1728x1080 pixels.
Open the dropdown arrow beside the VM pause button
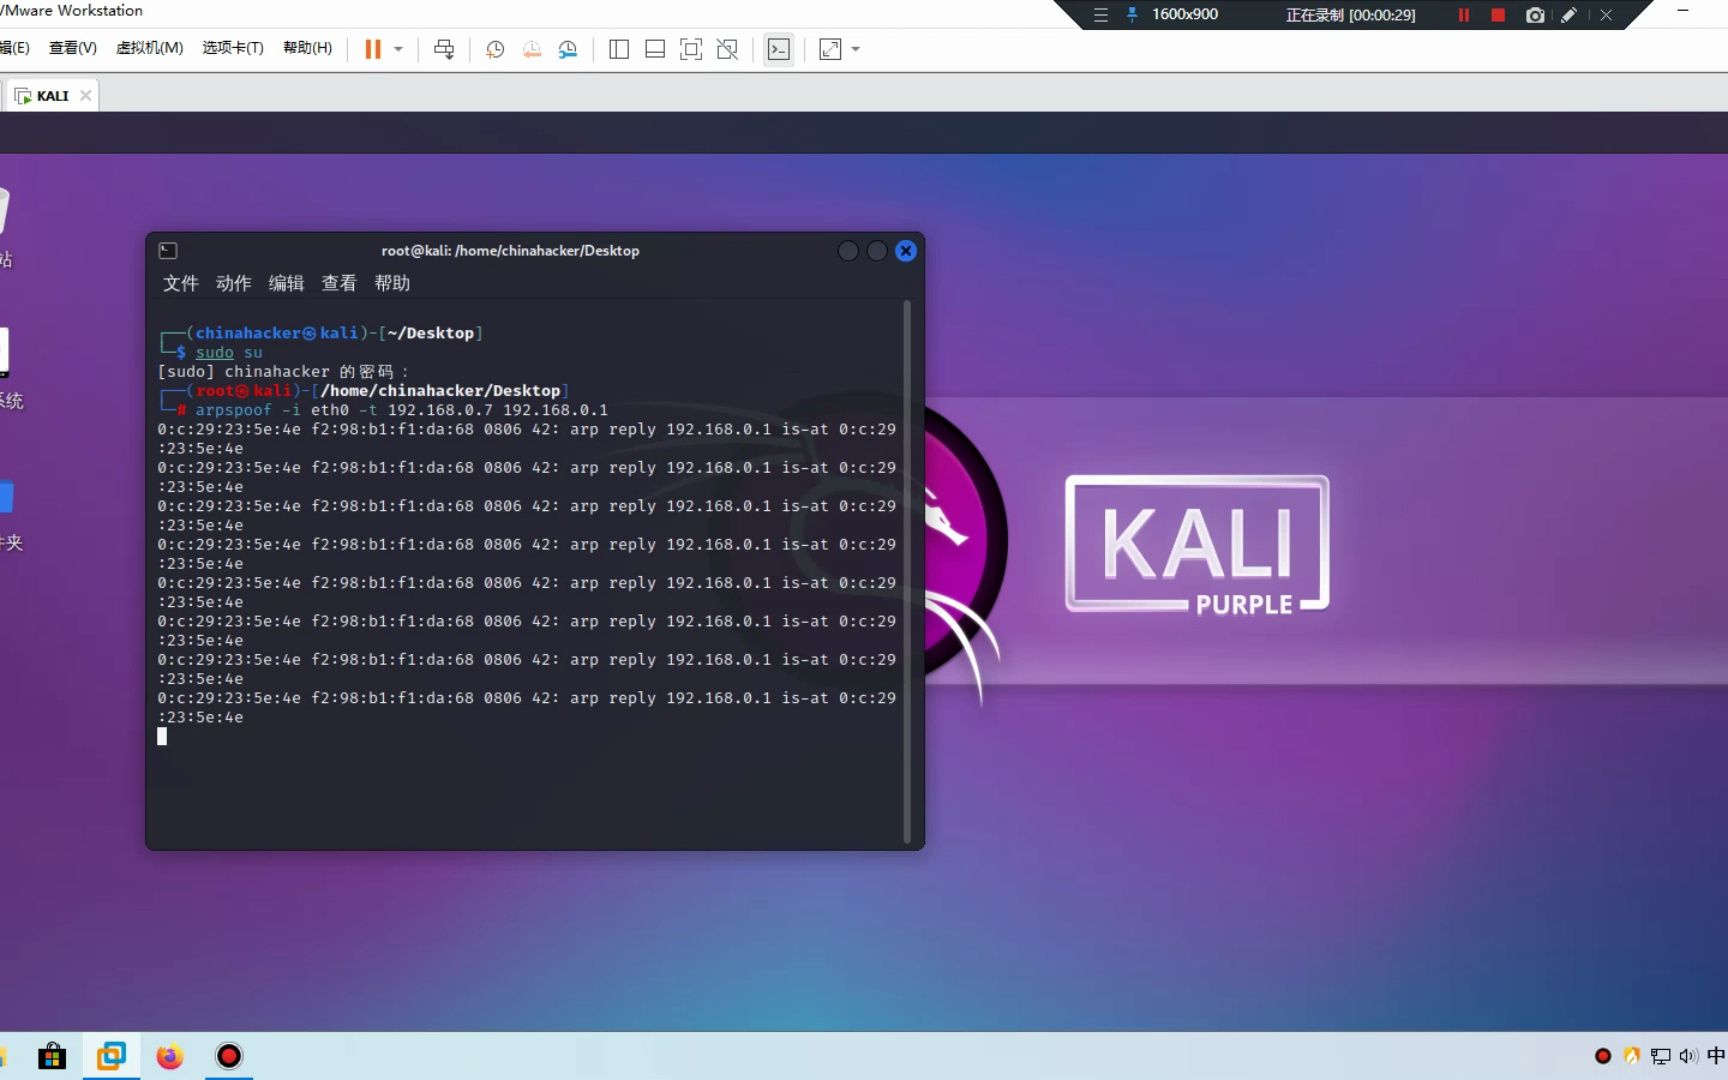[x=398, y=49]
